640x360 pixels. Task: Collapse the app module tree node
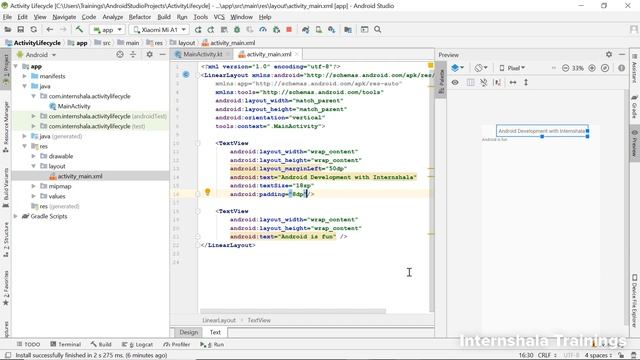[16, 66]
